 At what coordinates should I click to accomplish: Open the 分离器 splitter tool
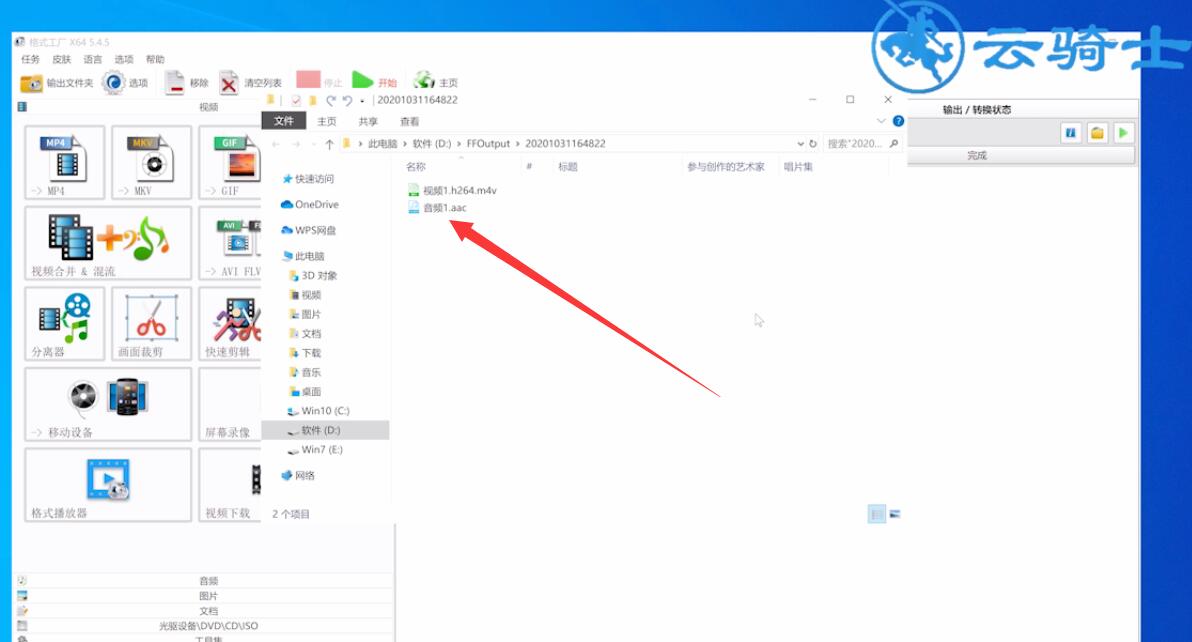[x=65, y=324]
